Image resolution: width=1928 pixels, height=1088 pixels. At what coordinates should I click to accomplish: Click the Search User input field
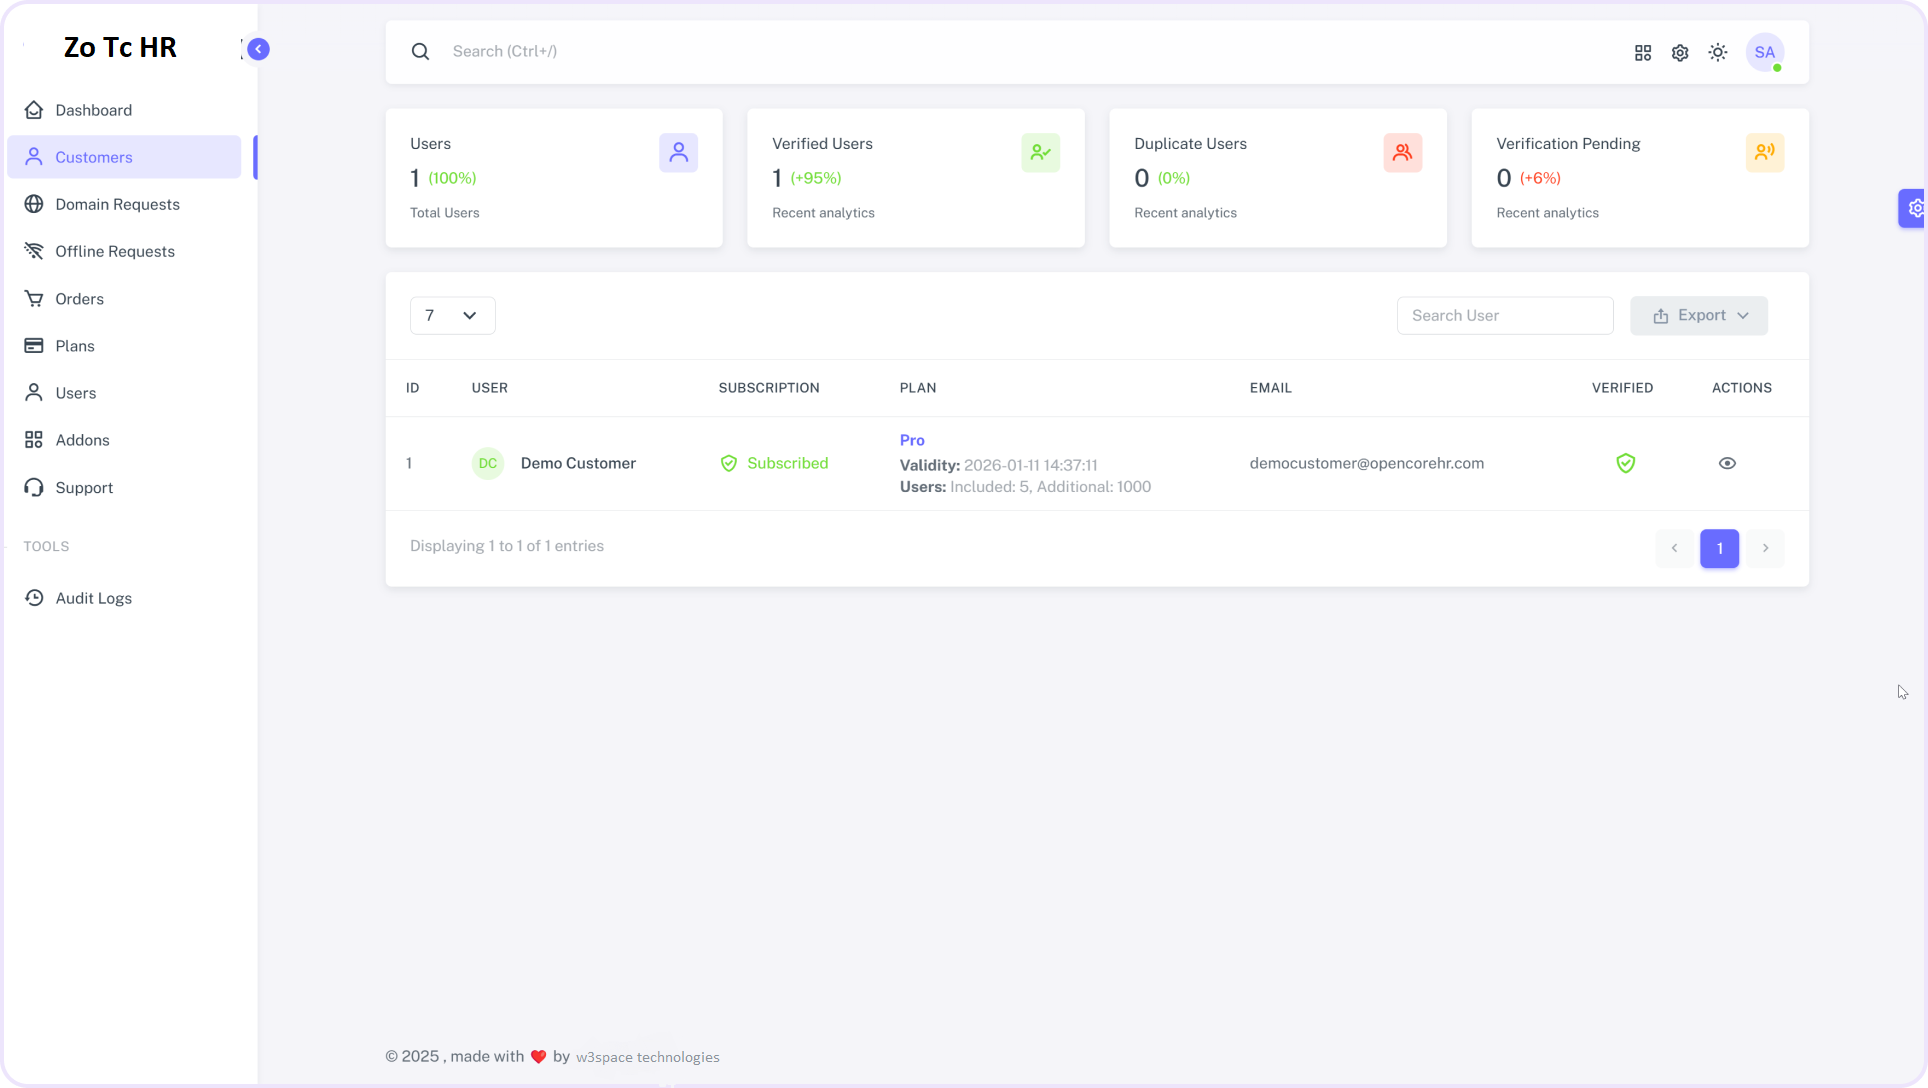click(1504, 315)
